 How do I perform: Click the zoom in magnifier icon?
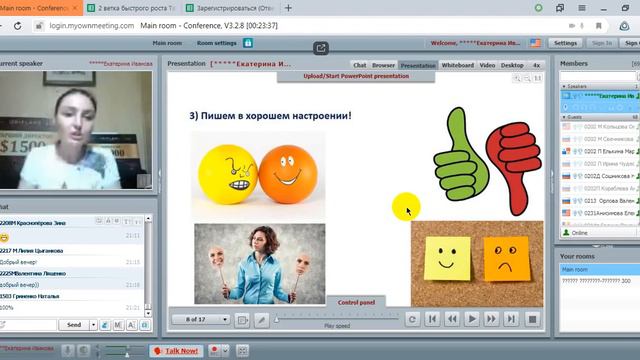517,78
